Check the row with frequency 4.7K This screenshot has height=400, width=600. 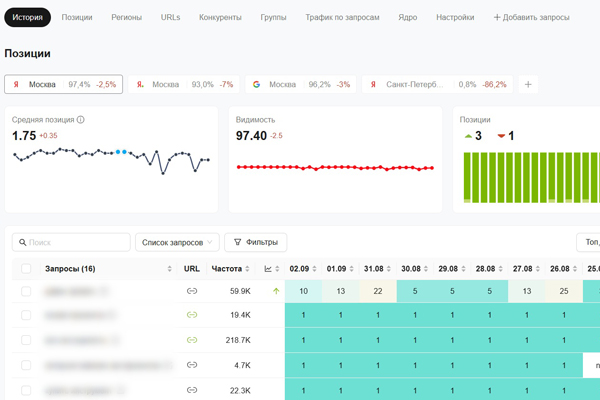coord(26,365)
